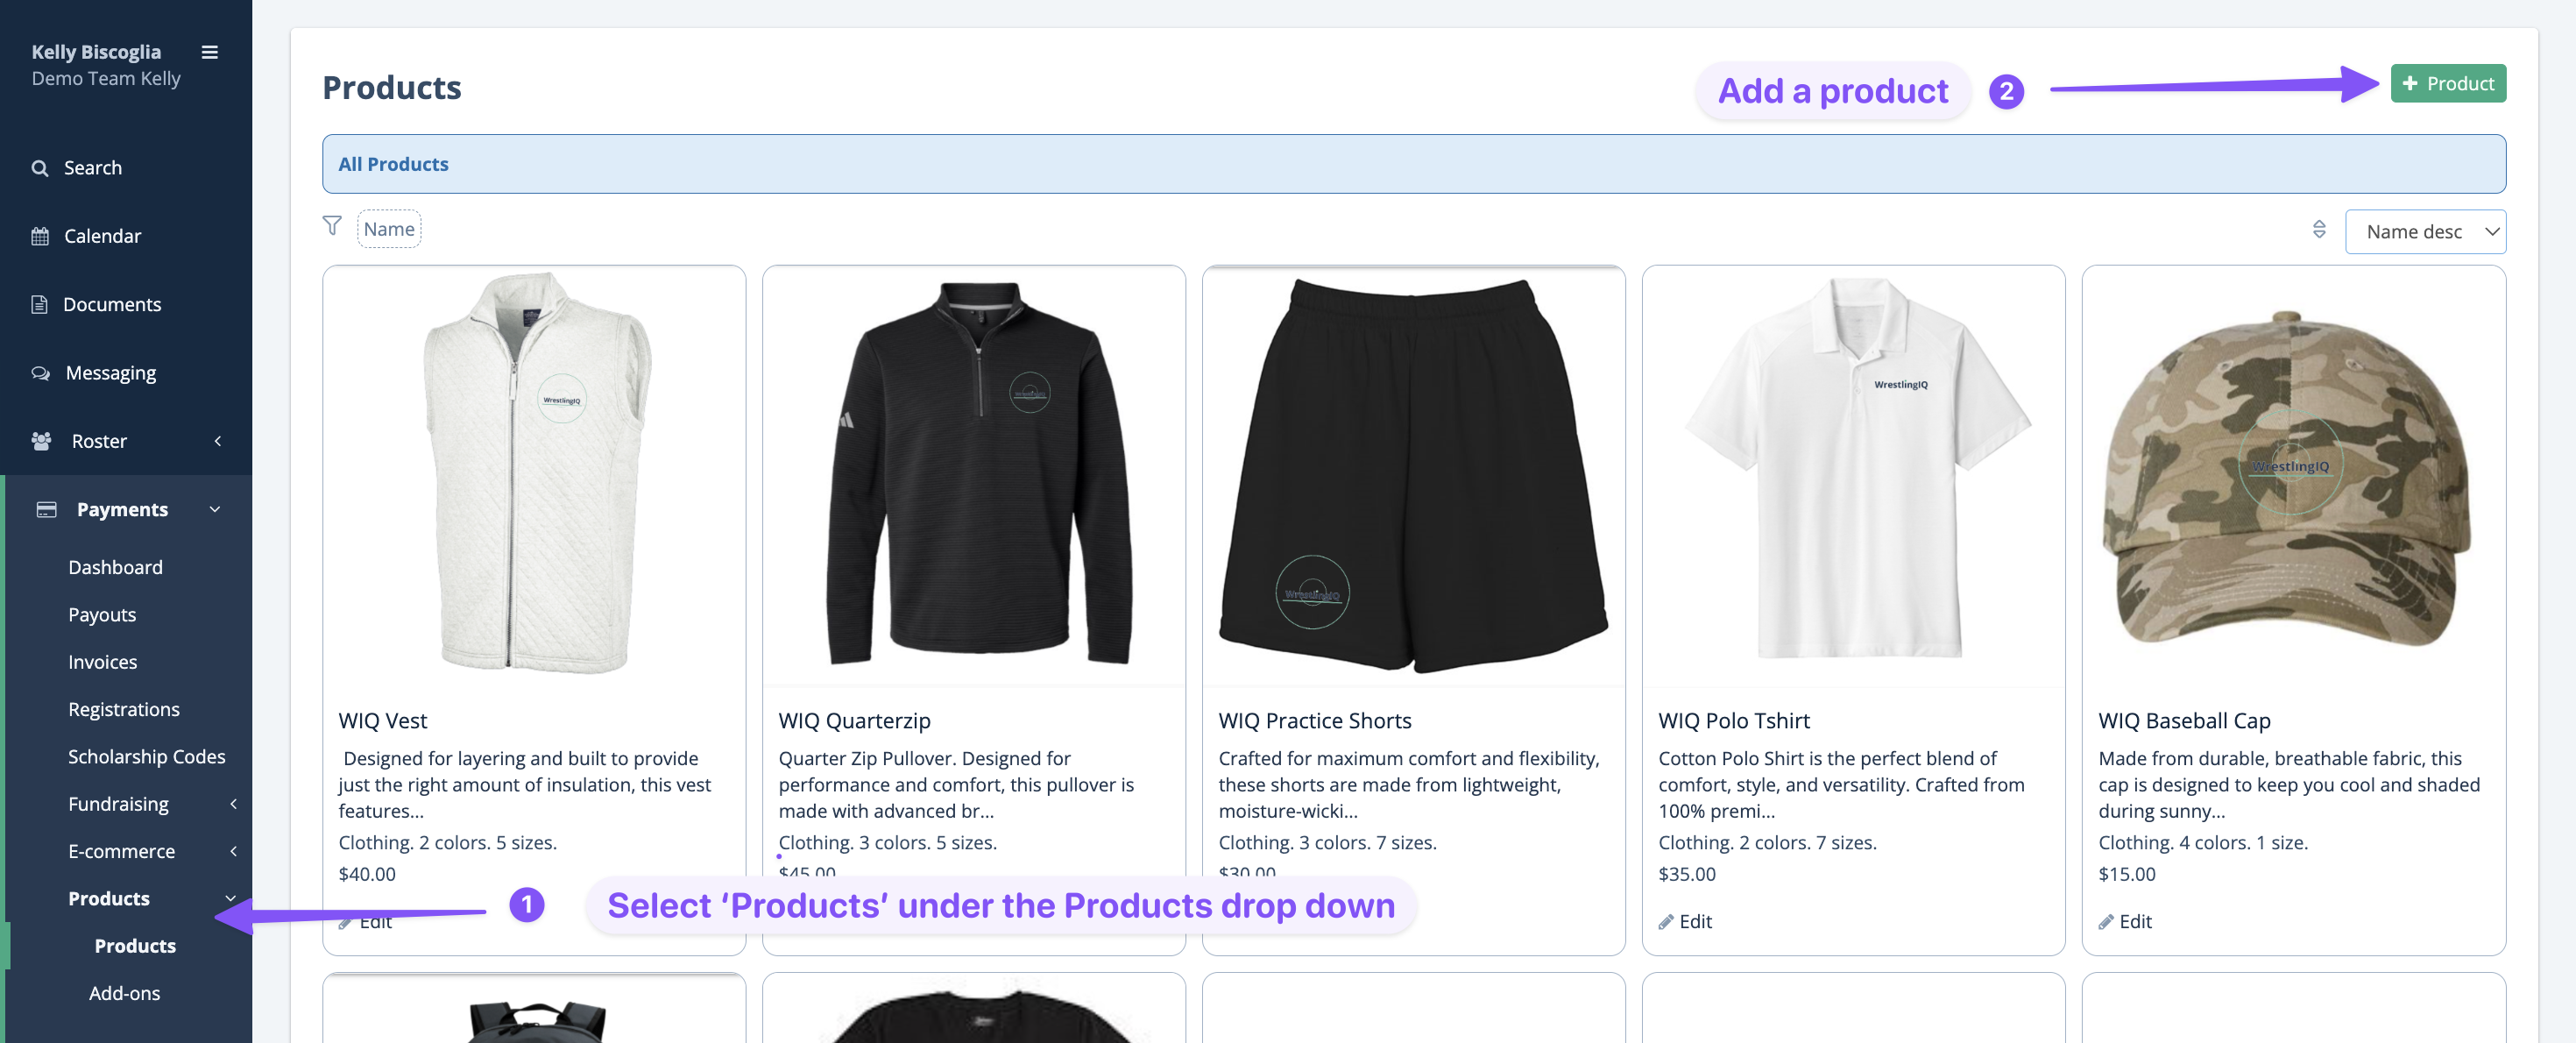Open Documents from the sidebar

point(112,304)
